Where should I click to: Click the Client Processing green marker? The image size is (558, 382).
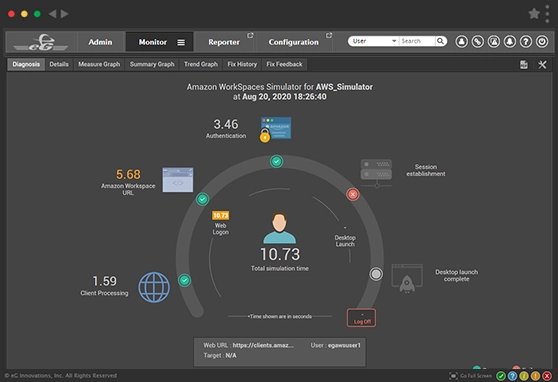click(184, 280)
